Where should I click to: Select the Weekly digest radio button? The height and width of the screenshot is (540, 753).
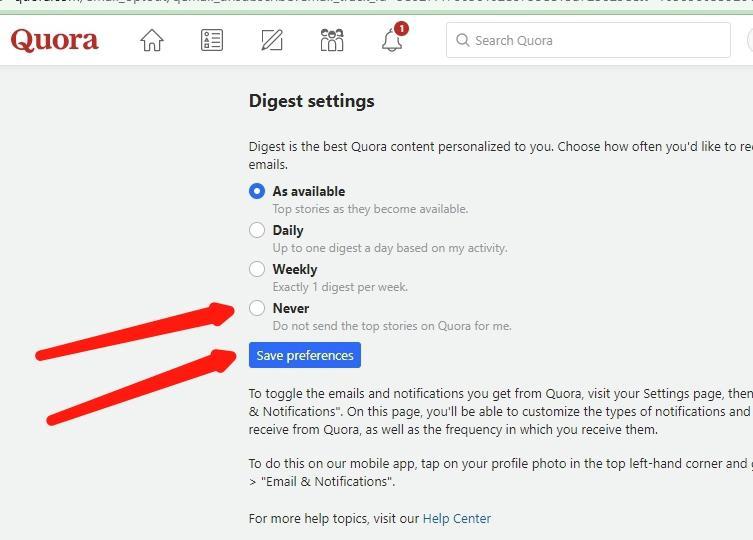click(257, 269)
